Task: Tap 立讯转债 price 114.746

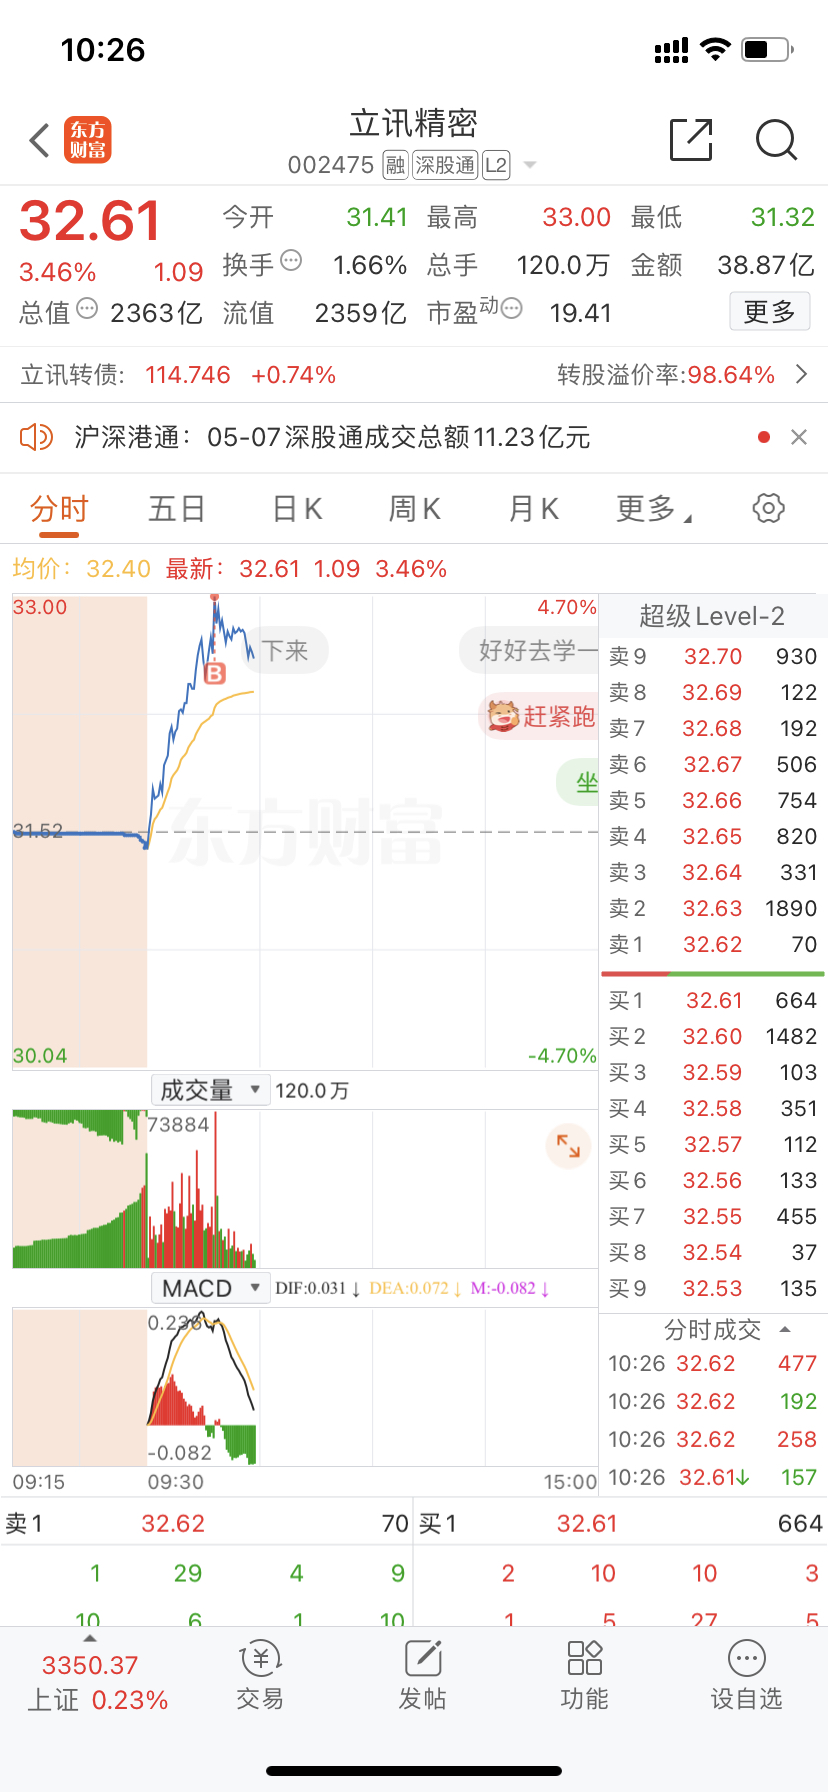Action: (188, 375)
